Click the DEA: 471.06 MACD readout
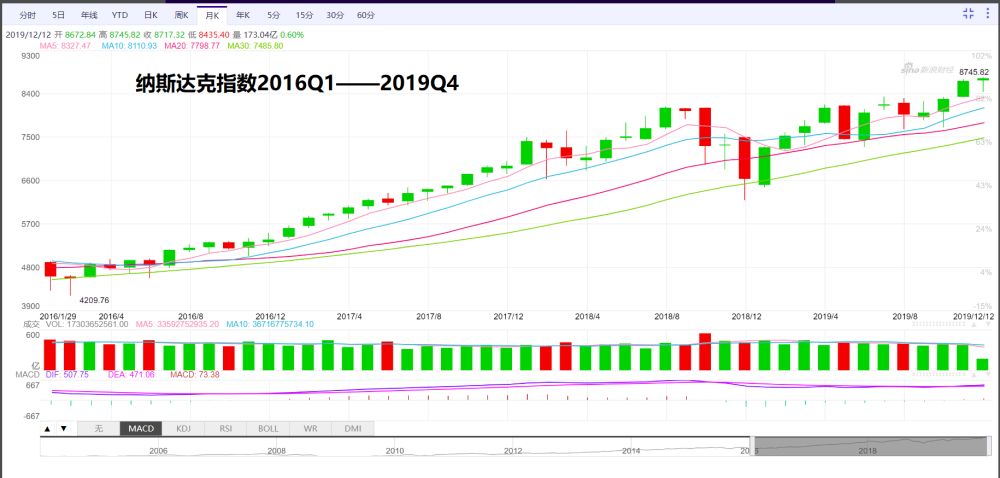 pyautogui.click(x=131, y=375)
